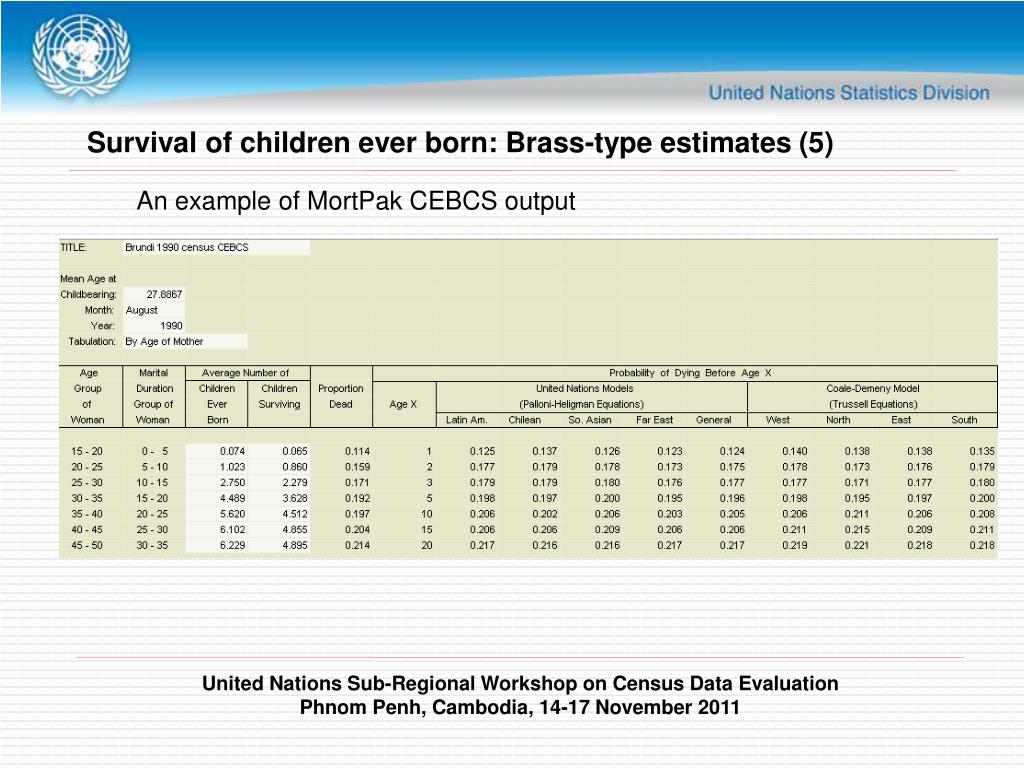Click children surviving value 3.628
This screenshot has width=1024, height=768.
(x=295, y=498)
